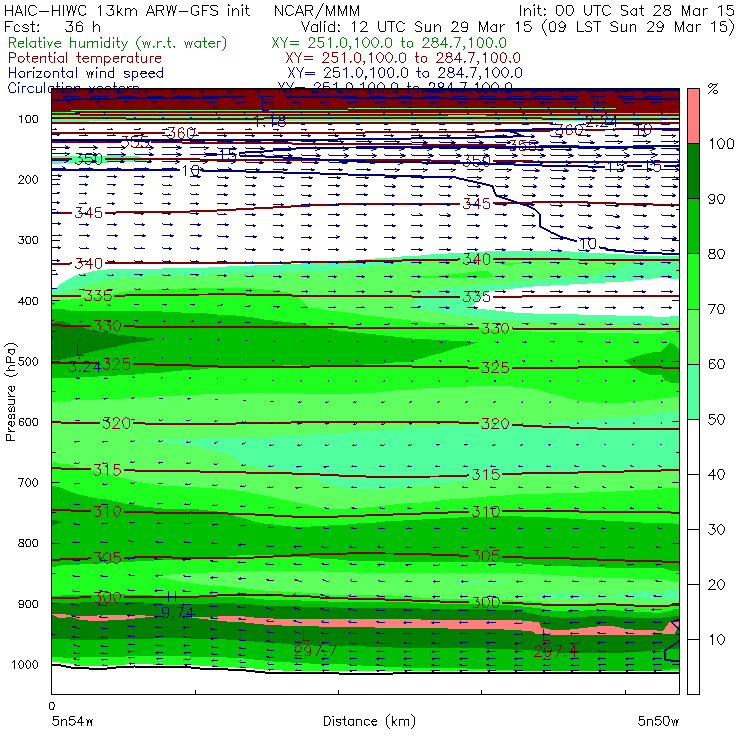
Task: Click the '800' pressure axis tick label
Action: 28,543
